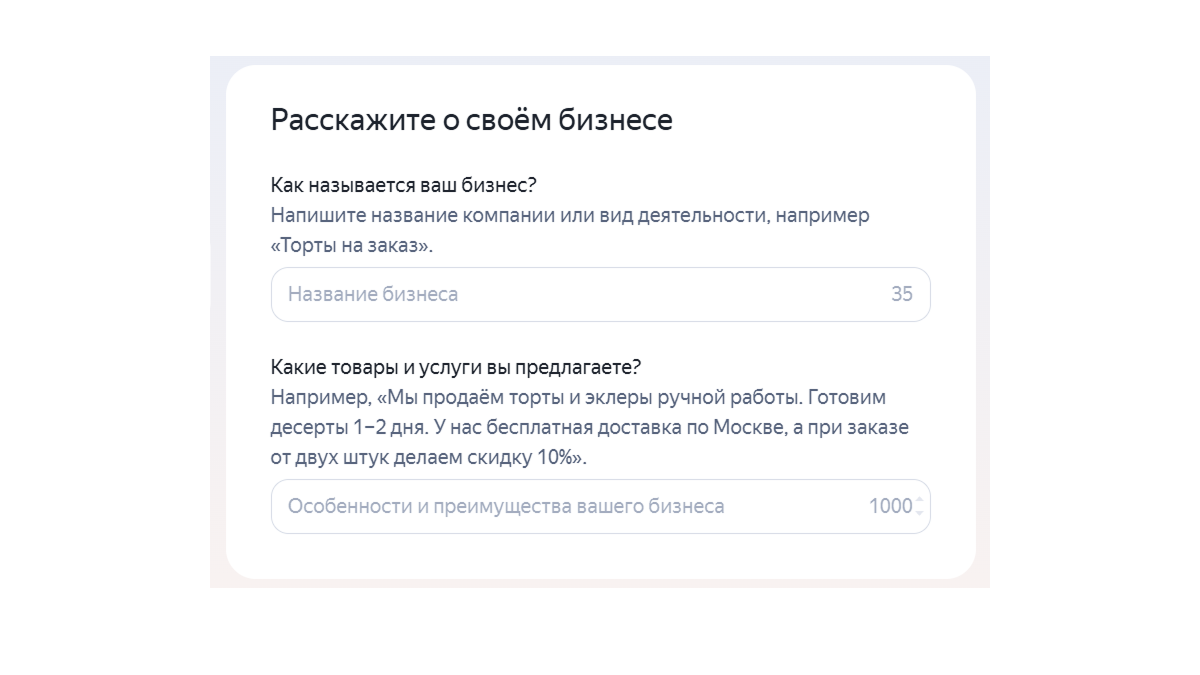The image size is (1200, 675).
Task: Click the 1000 character counter
Action: (890, 506)
